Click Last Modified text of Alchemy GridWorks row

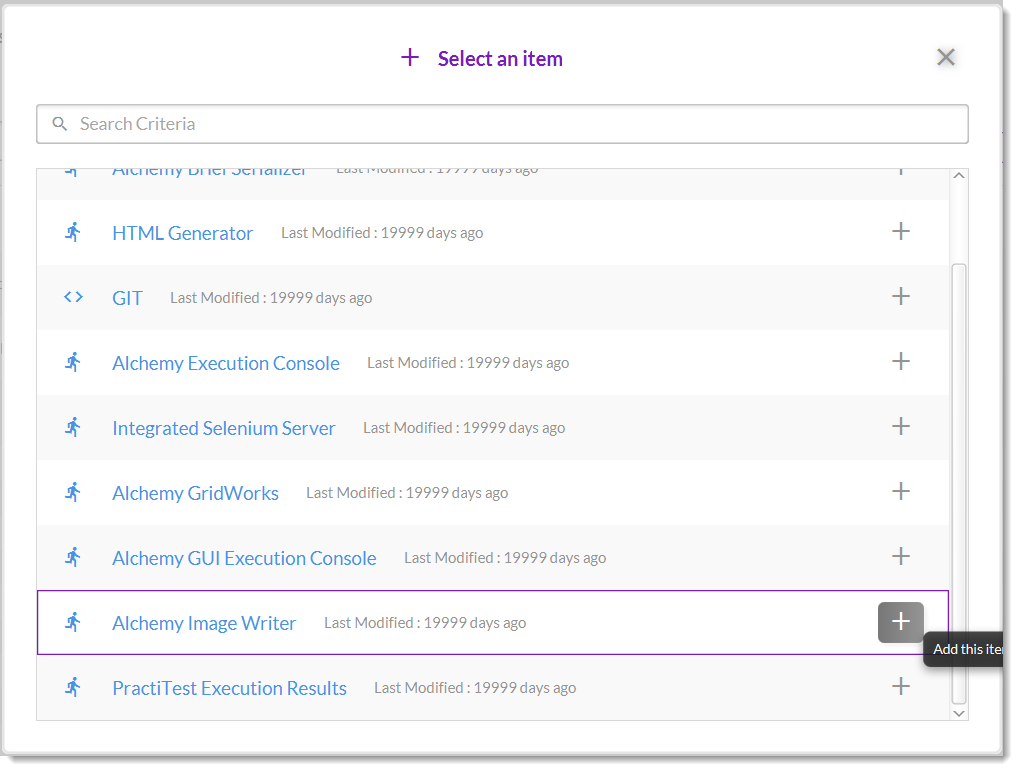click(x=407, y=493)
